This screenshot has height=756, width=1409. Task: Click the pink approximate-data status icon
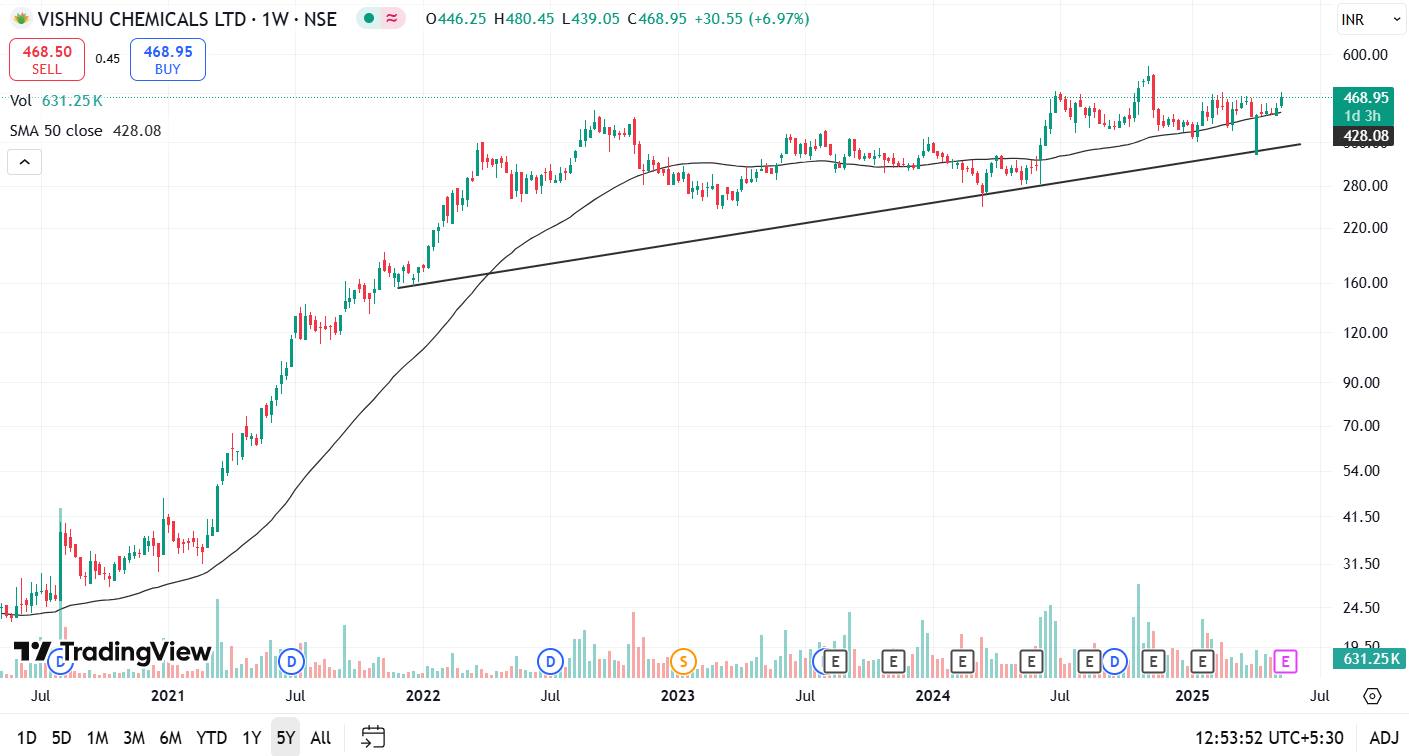(392, 18)
